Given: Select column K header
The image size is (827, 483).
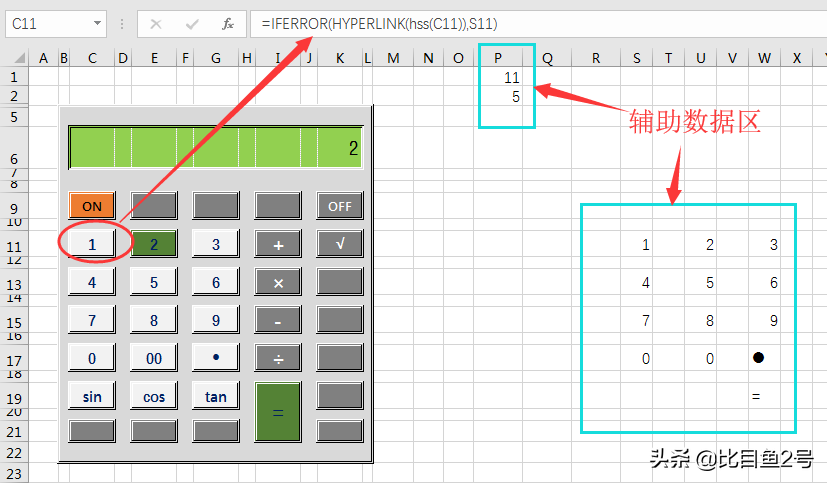Looking at the screenshot, I should pyautogui.click(x=340, y=58).
